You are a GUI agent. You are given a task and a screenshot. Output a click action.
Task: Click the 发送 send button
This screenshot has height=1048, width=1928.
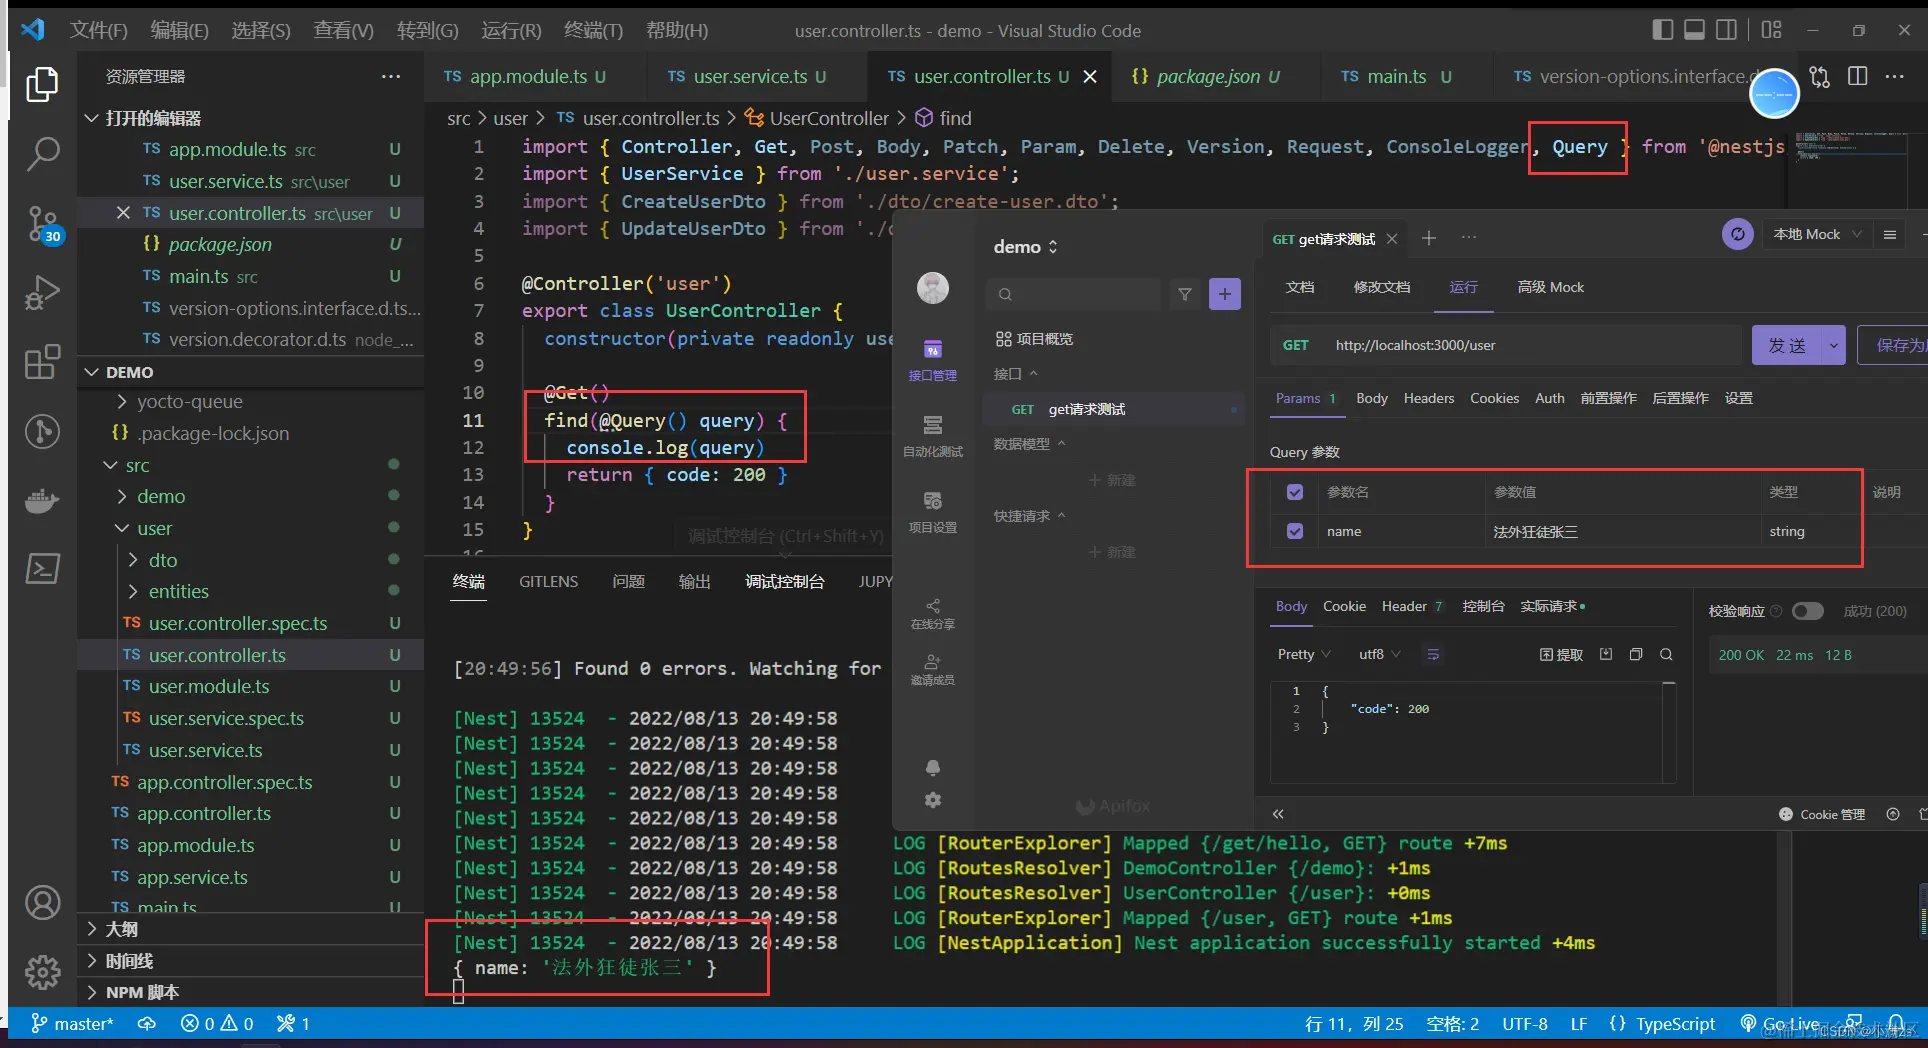pos(1787,345)
